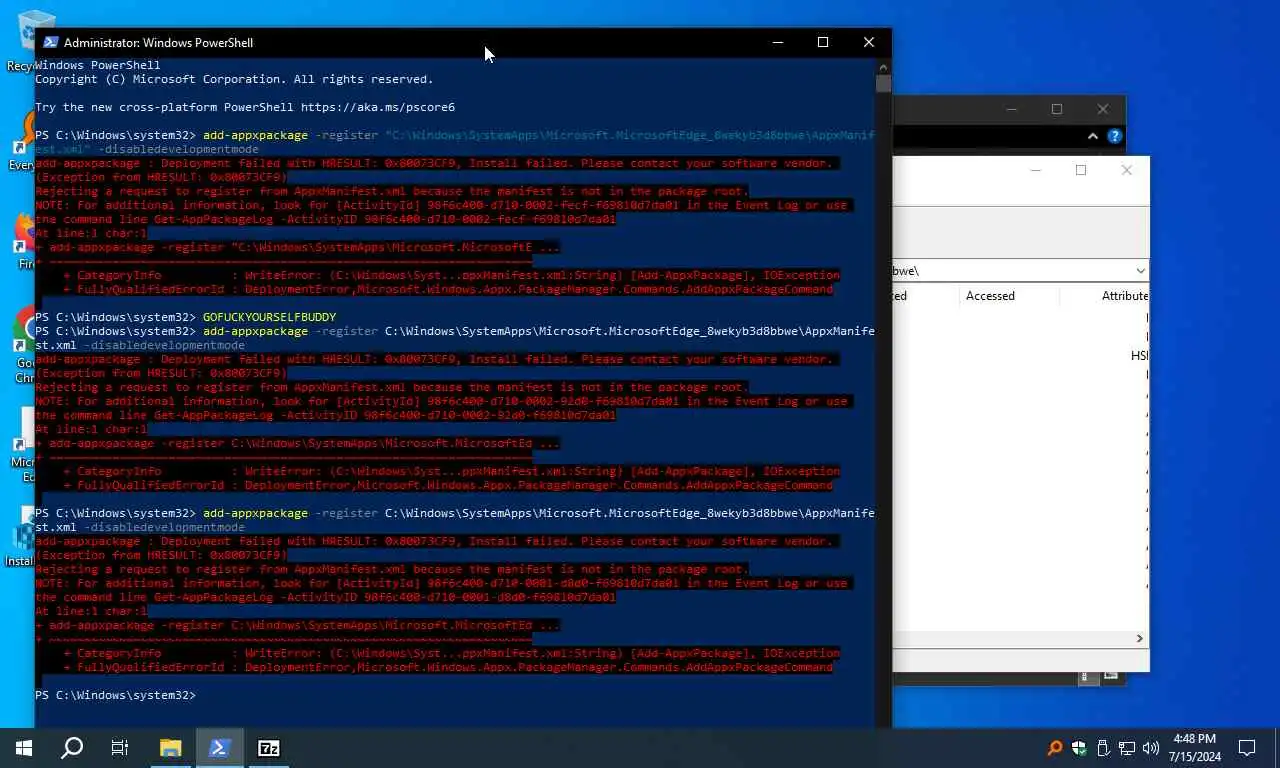Switch to File Explorer from the taskbar
The width and height of the screenshot is (1280, 768).
171,747
